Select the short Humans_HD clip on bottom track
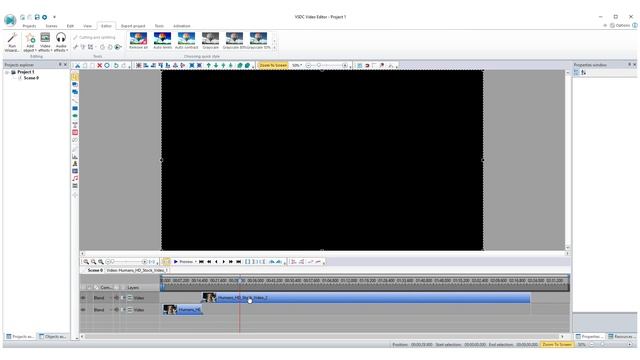Image resolution: width=640 pixels, height=360 pixels. [182, 310]
